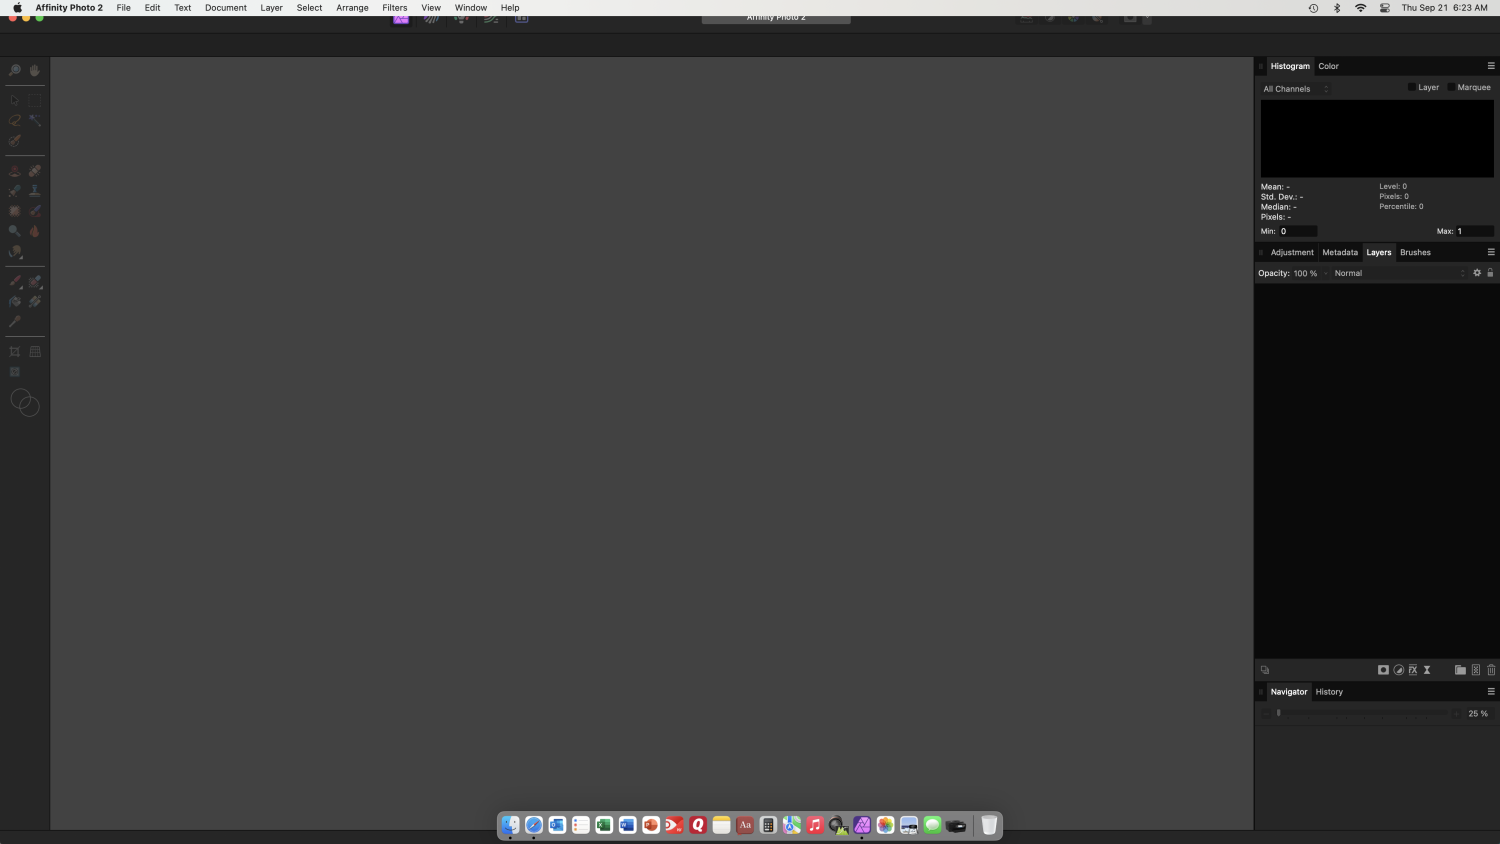Toggle the lock icon in the Layers panel
1500x844 pixels.
point(1491,272)
